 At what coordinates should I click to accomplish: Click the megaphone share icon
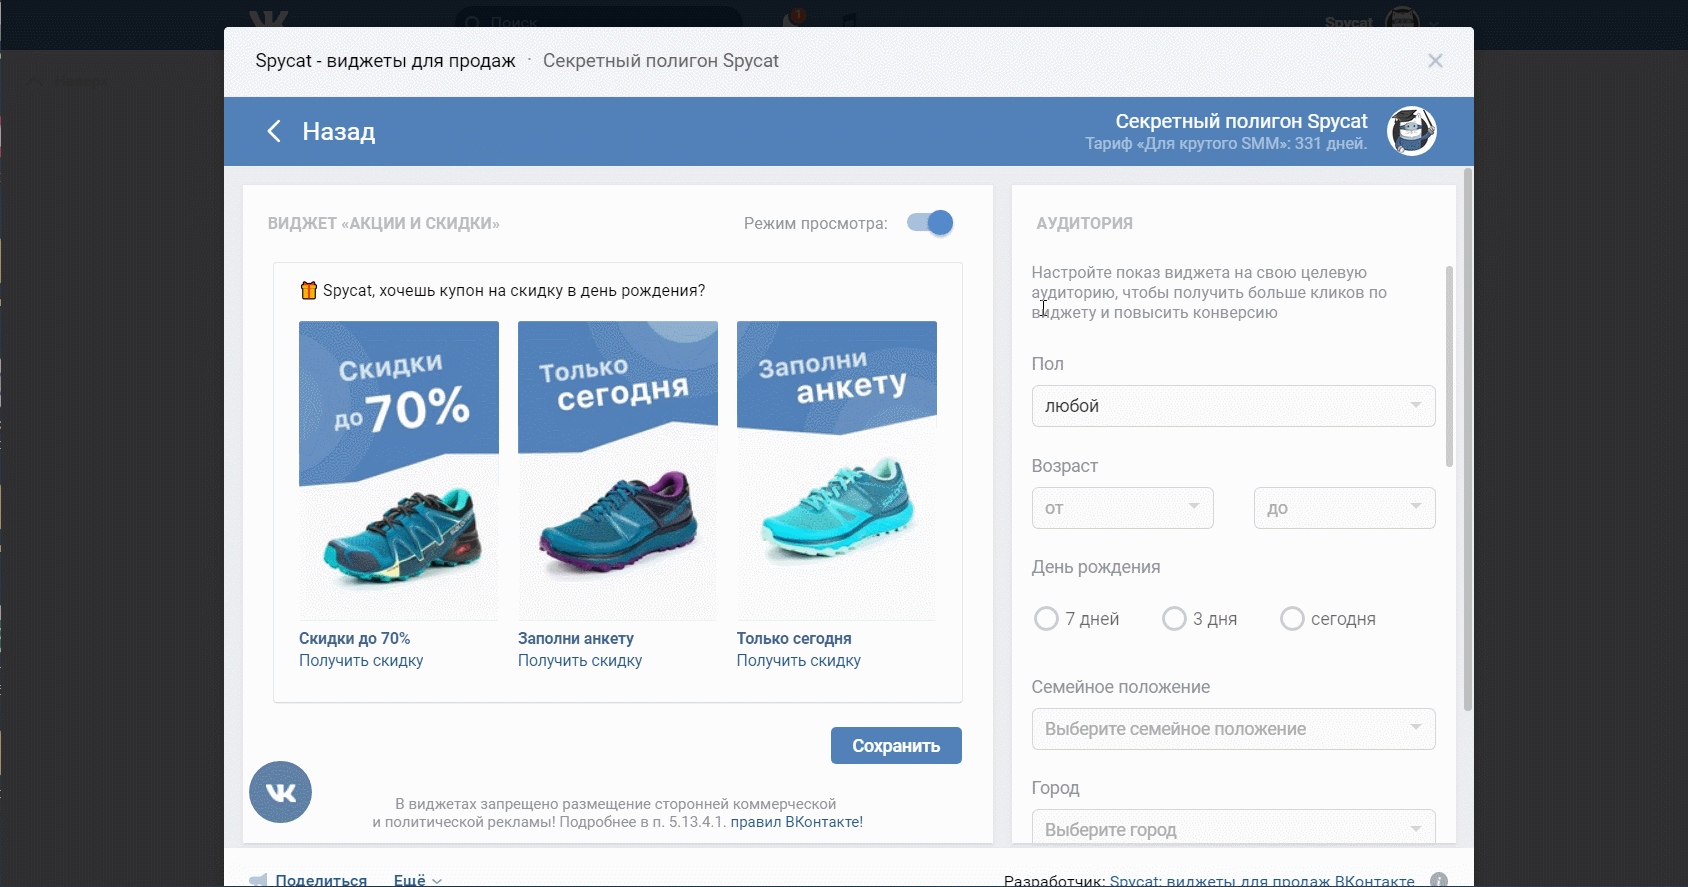click(258, 880)
